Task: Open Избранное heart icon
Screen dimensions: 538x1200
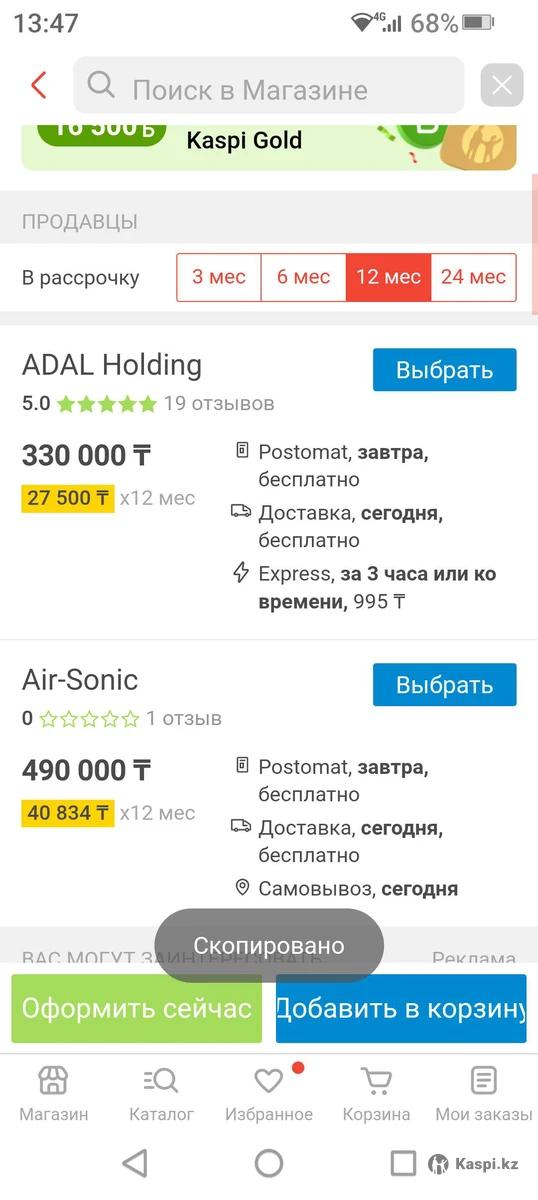Action: click(x=269, y=1080)
